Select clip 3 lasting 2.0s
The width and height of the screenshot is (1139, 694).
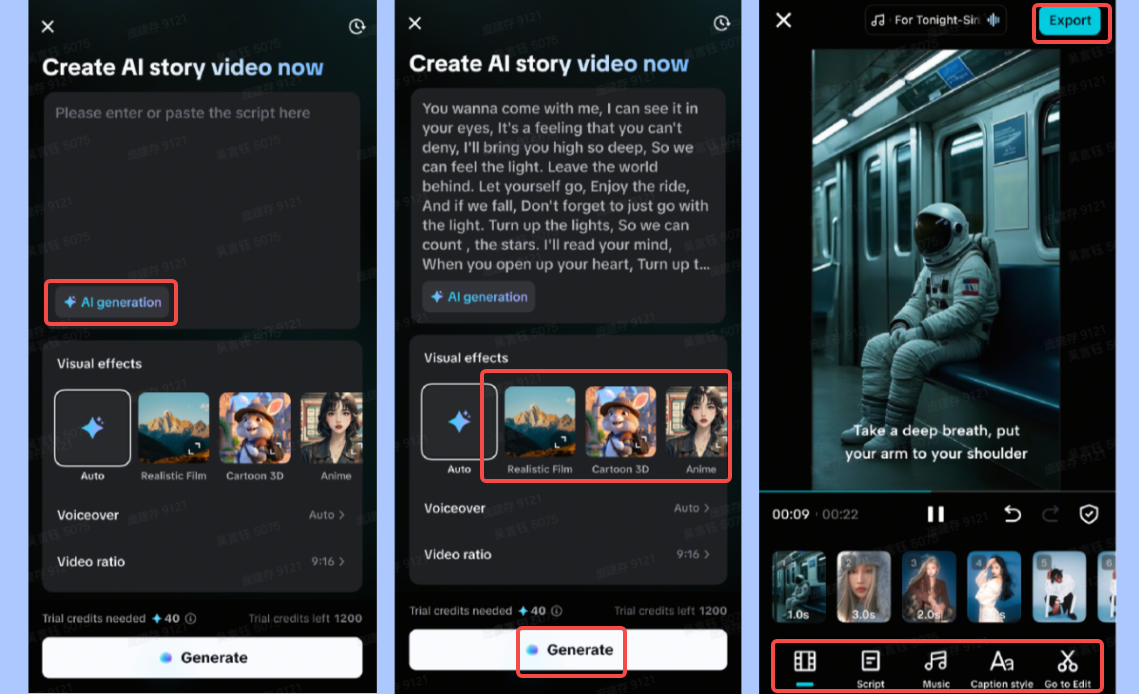[x=929, y=587]
